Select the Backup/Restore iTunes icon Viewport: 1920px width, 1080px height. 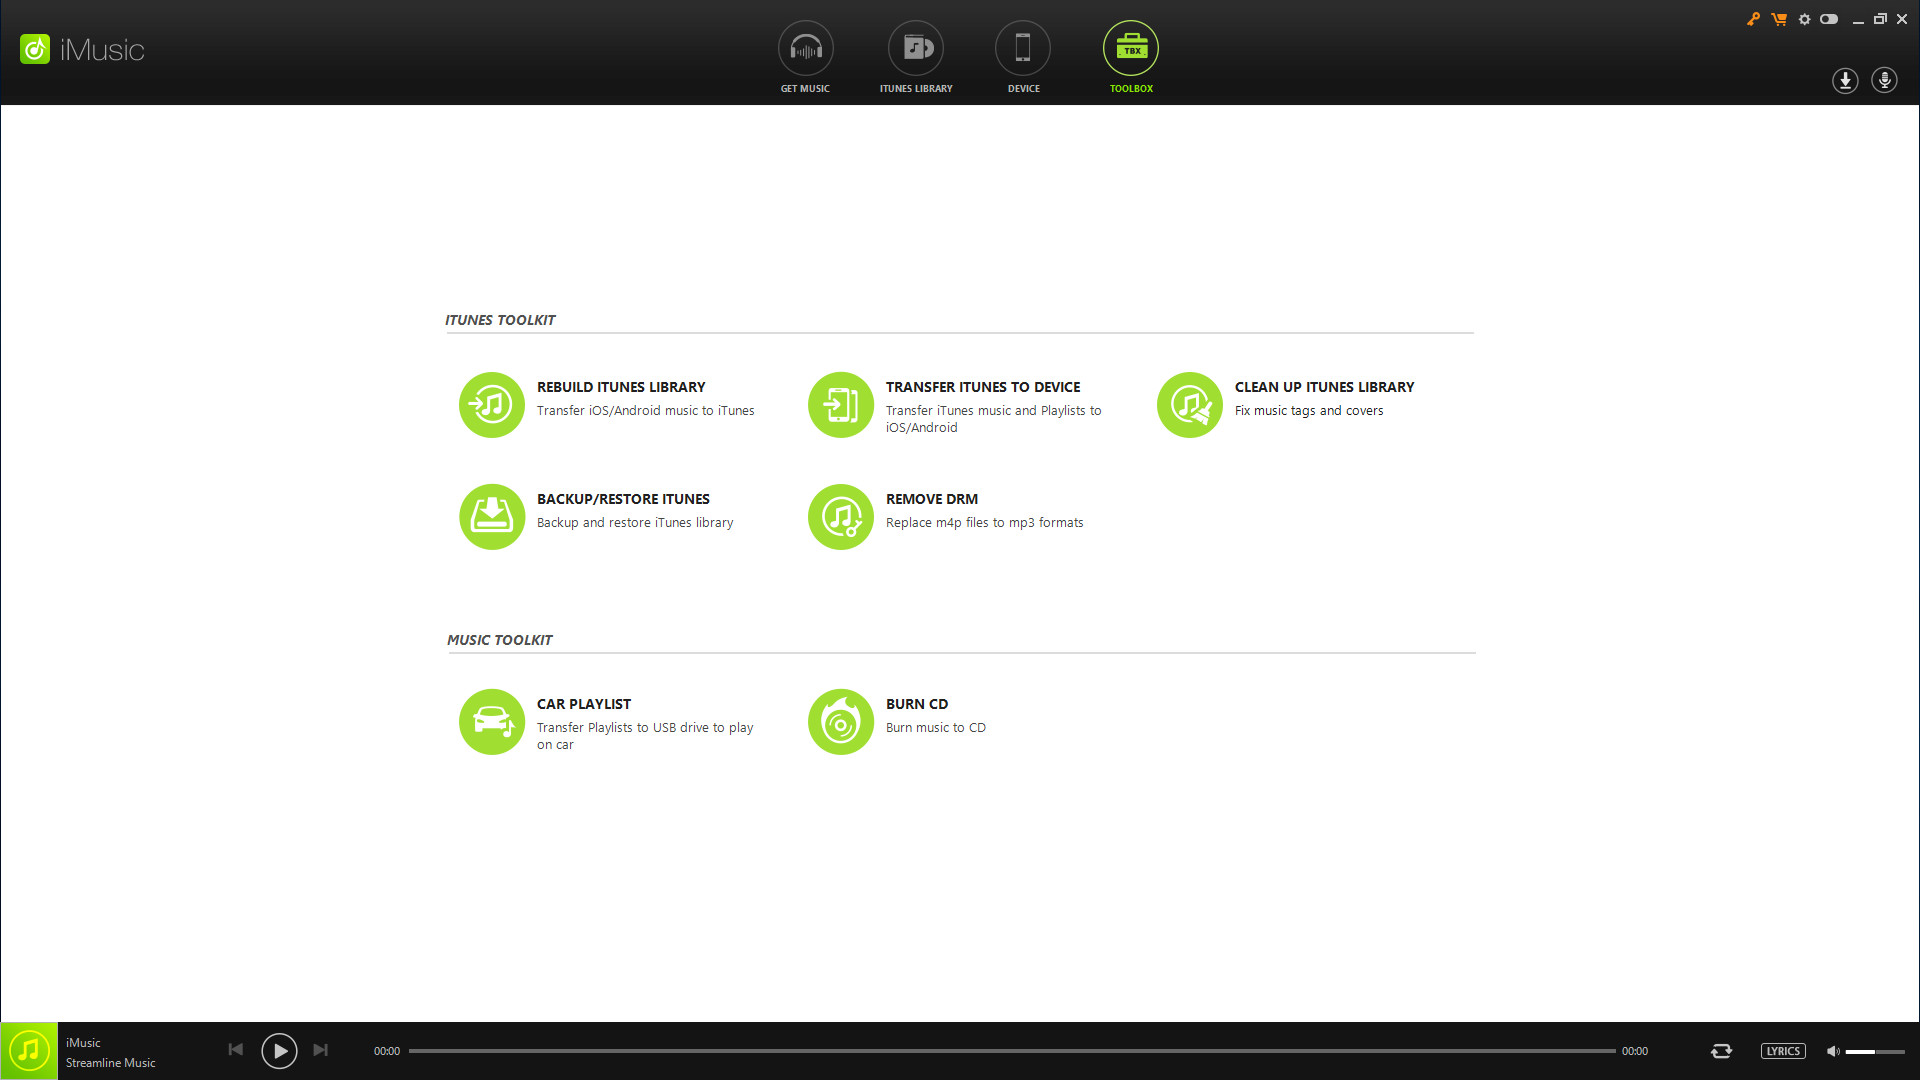[491, 517]
